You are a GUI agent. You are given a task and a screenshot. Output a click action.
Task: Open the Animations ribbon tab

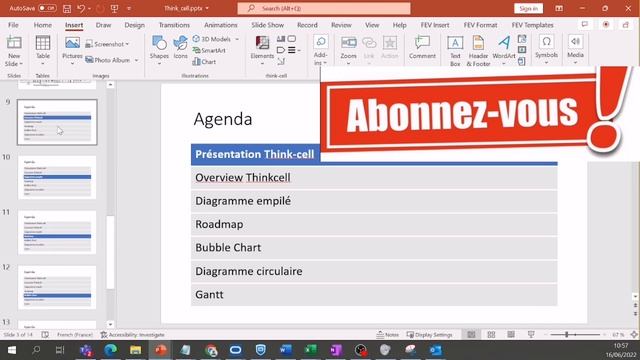pyautogui.click(x=220, y=25)
